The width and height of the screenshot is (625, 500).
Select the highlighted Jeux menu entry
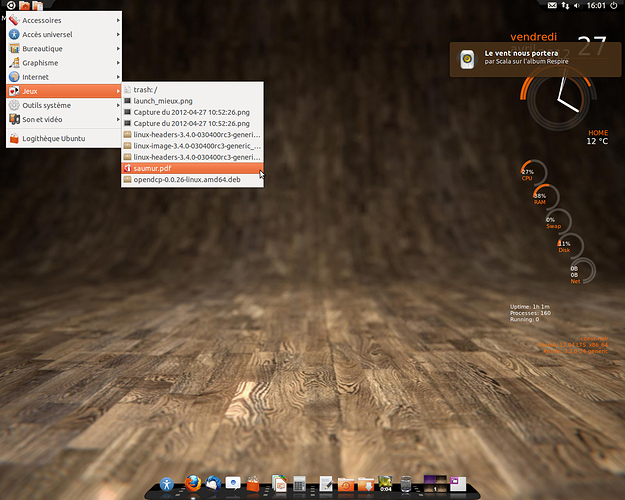pyautogui.click(x=64, y=91)
